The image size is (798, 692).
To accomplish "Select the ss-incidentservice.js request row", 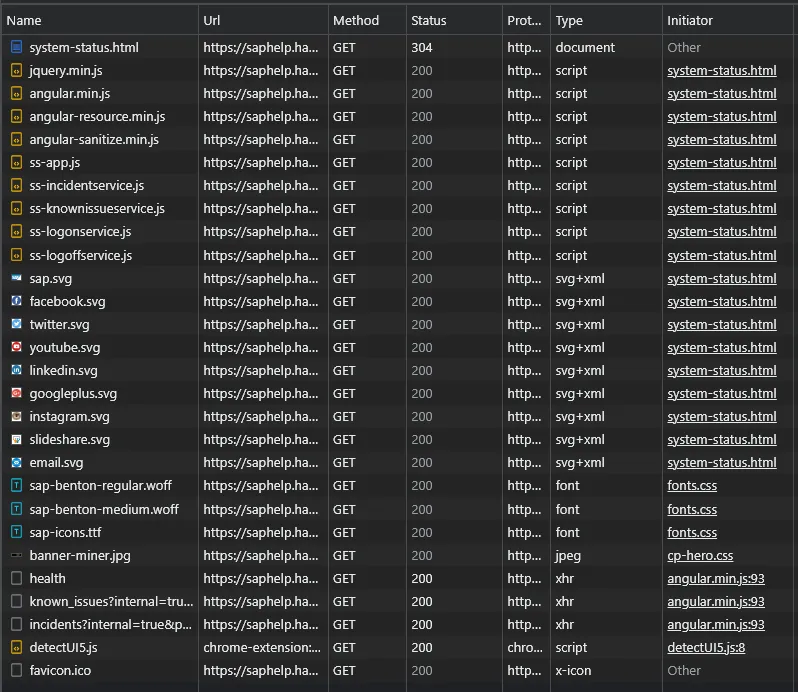I will click(x=87, y=186).
